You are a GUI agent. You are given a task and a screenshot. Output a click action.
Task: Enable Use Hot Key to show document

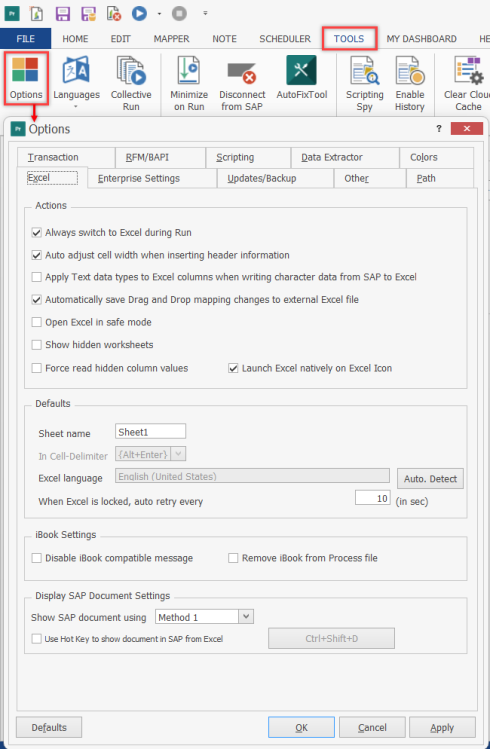(36, 639)
